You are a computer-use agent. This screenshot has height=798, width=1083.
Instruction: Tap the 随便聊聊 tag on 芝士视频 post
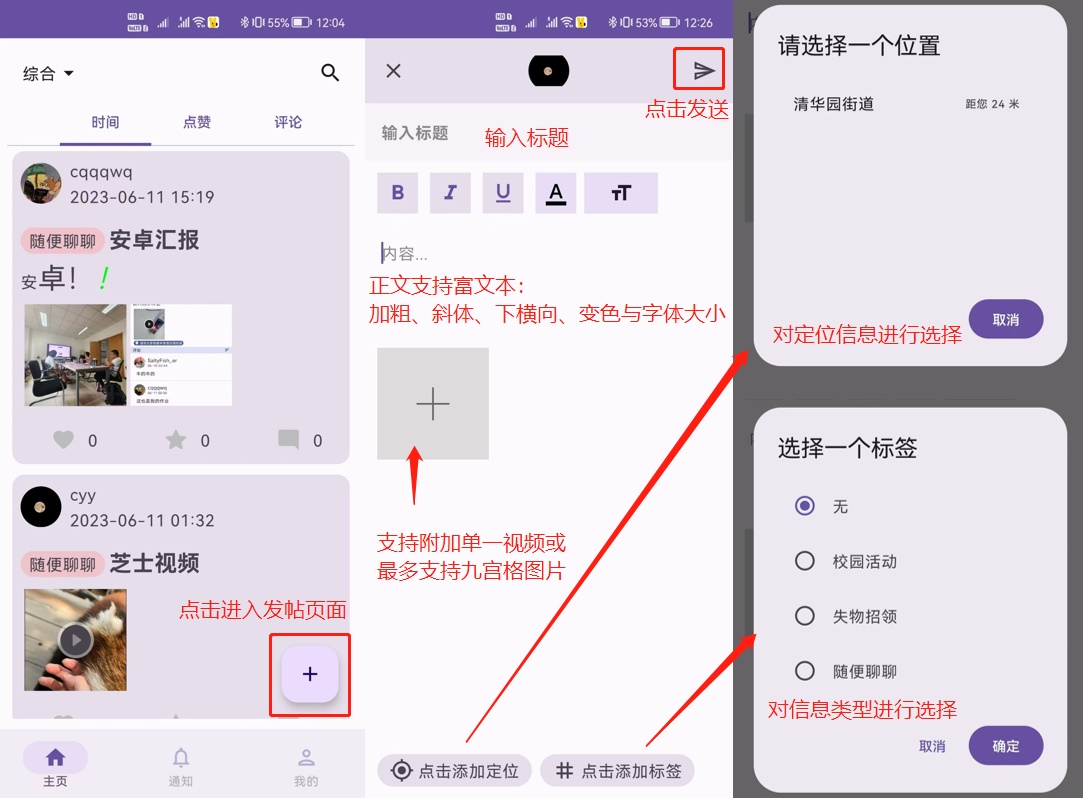pos(63,564)
